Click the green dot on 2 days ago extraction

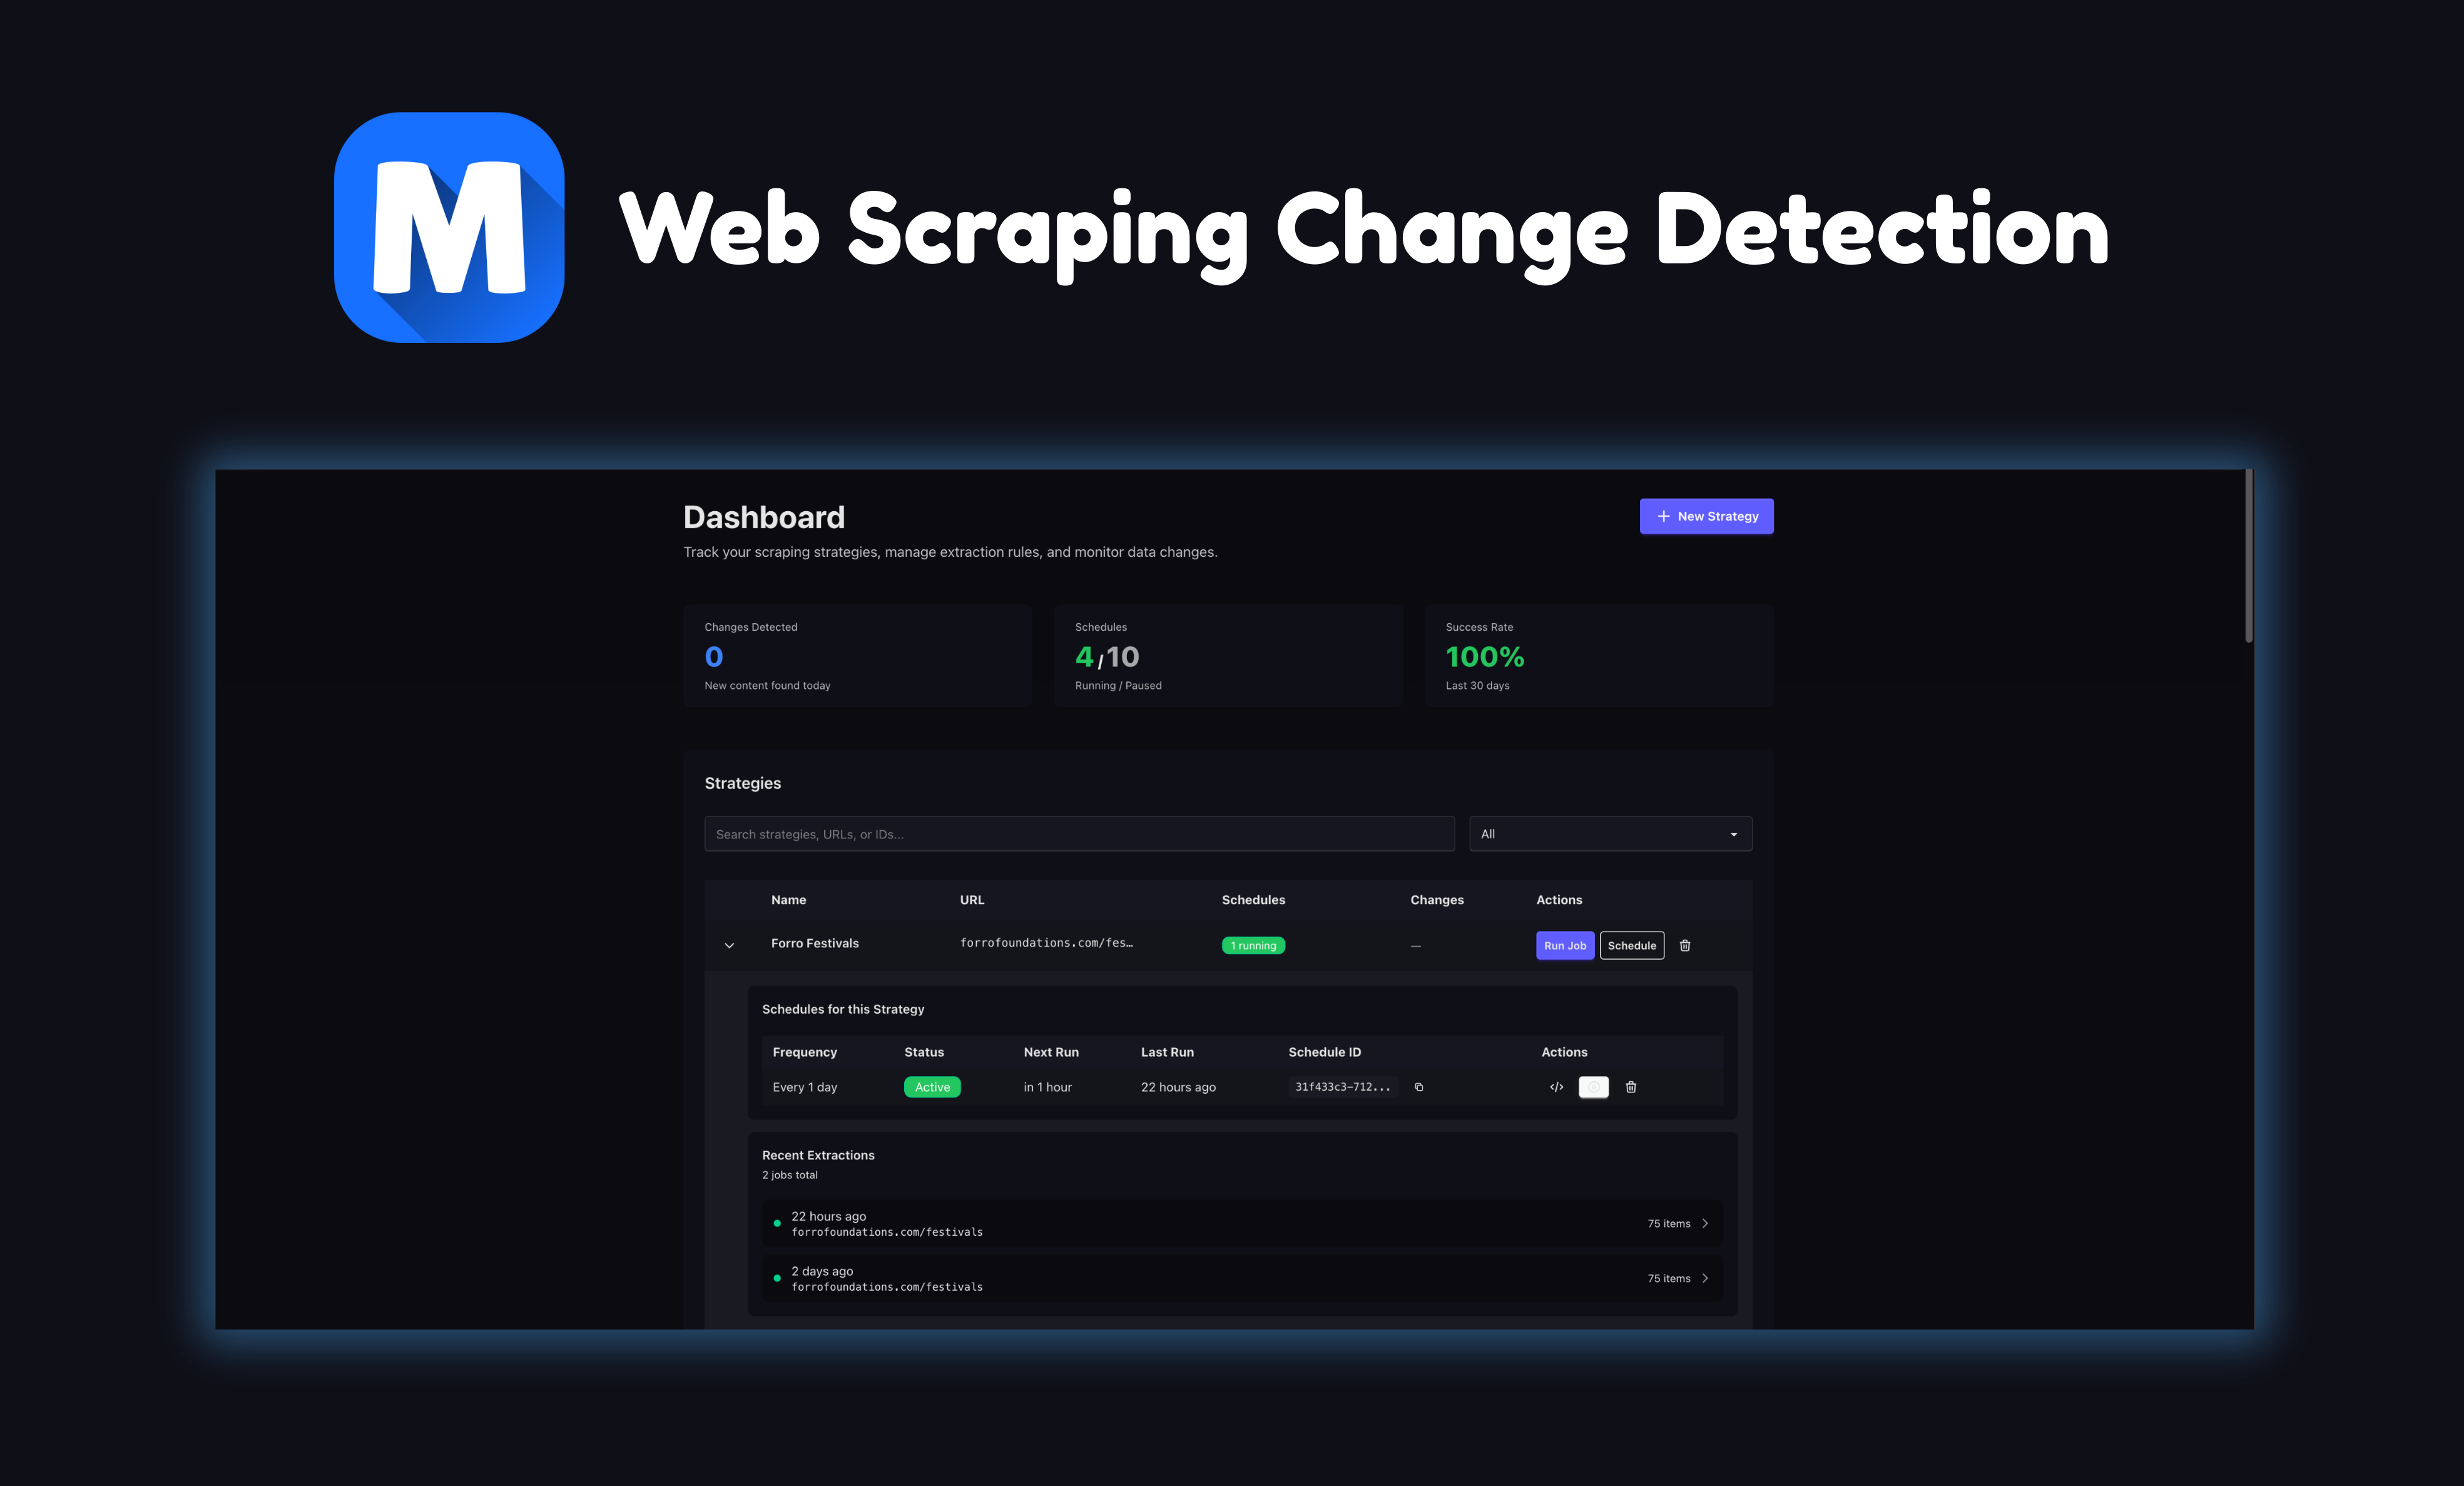[777, 1278]
